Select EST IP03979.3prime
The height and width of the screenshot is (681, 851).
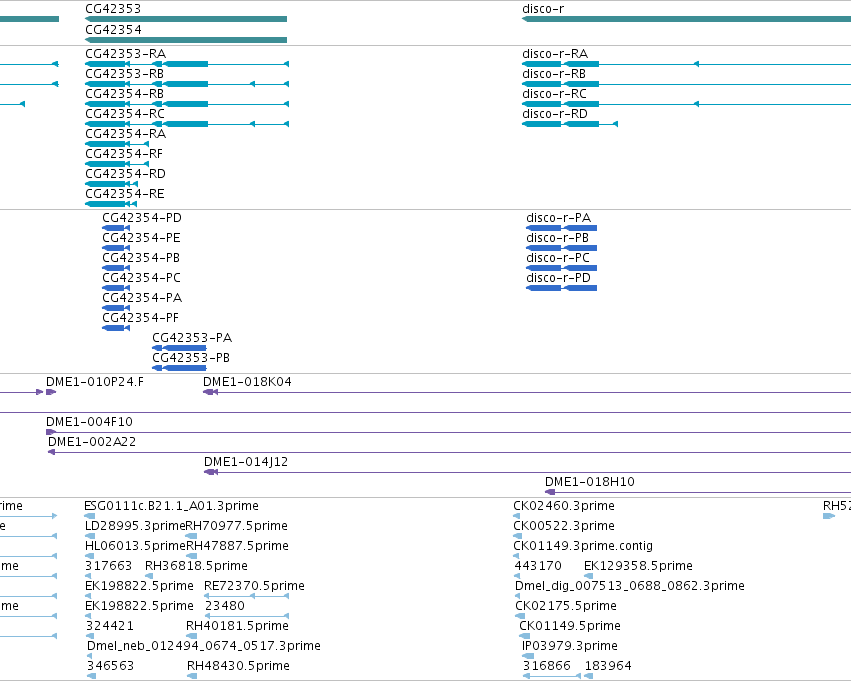point(569,646)
